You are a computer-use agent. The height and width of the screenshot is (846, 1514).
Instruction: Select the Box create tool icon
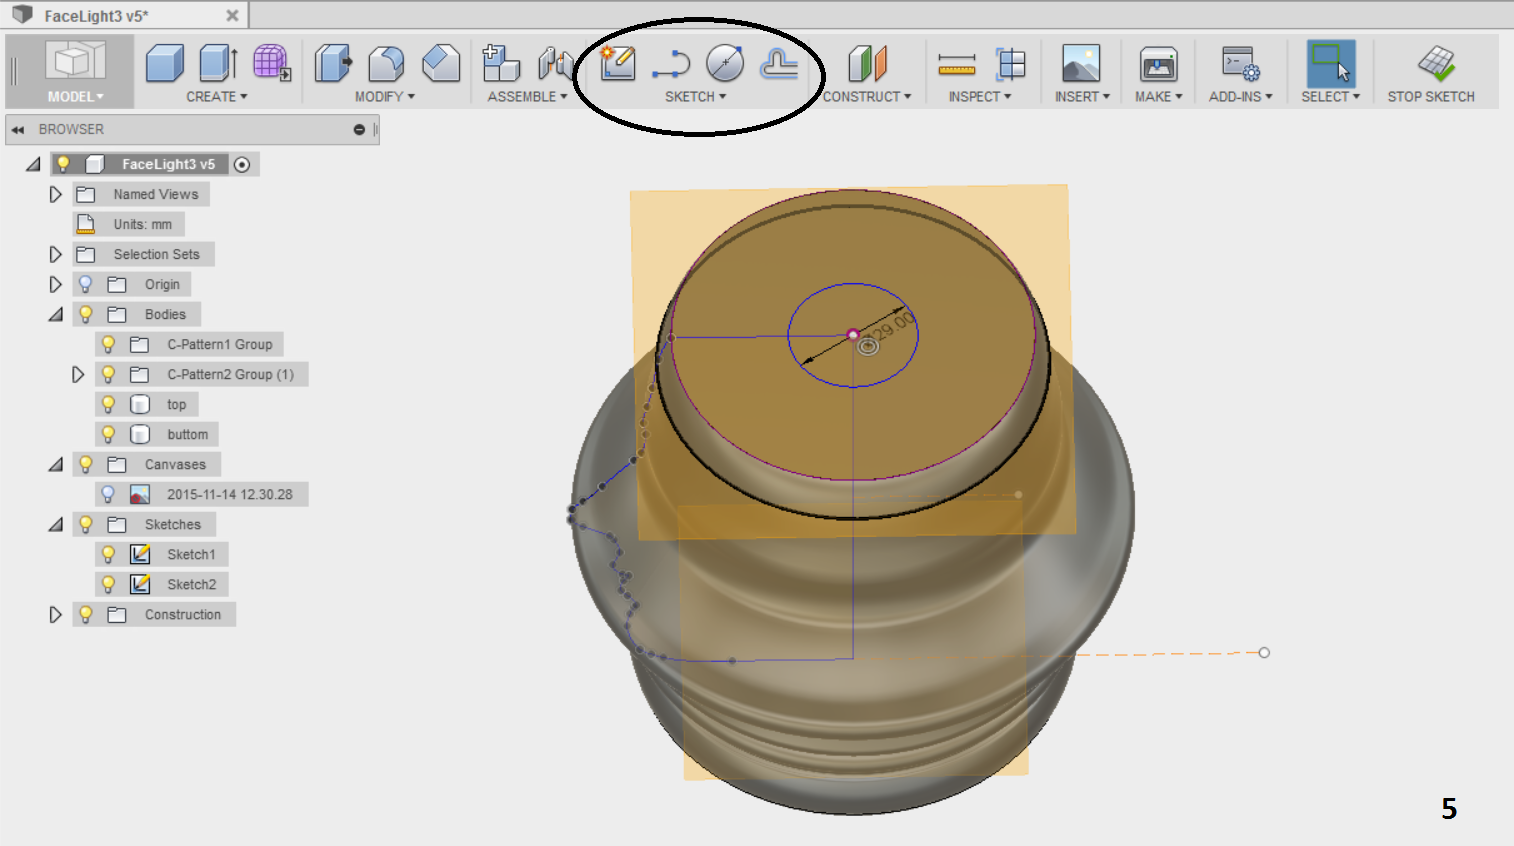[x=165, y=63]
